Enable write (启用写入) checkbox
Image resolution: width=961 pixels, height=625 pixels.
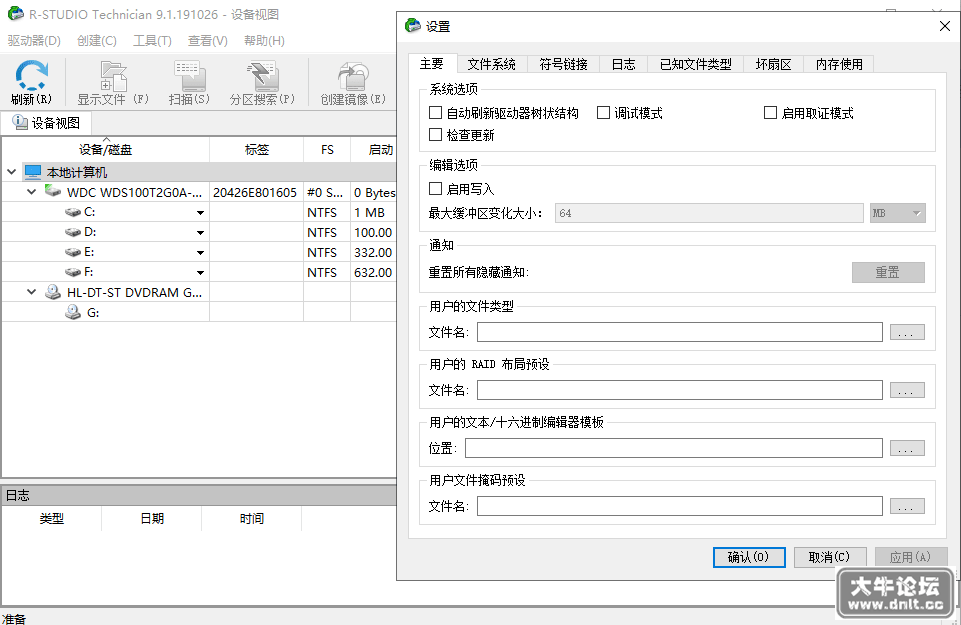pos(435,189)
